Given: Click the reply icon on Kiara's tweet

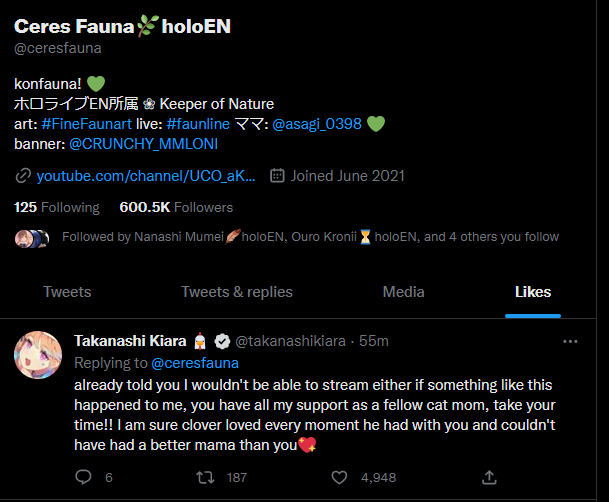Looking at the screenshot, I should [x=84, y=477].
